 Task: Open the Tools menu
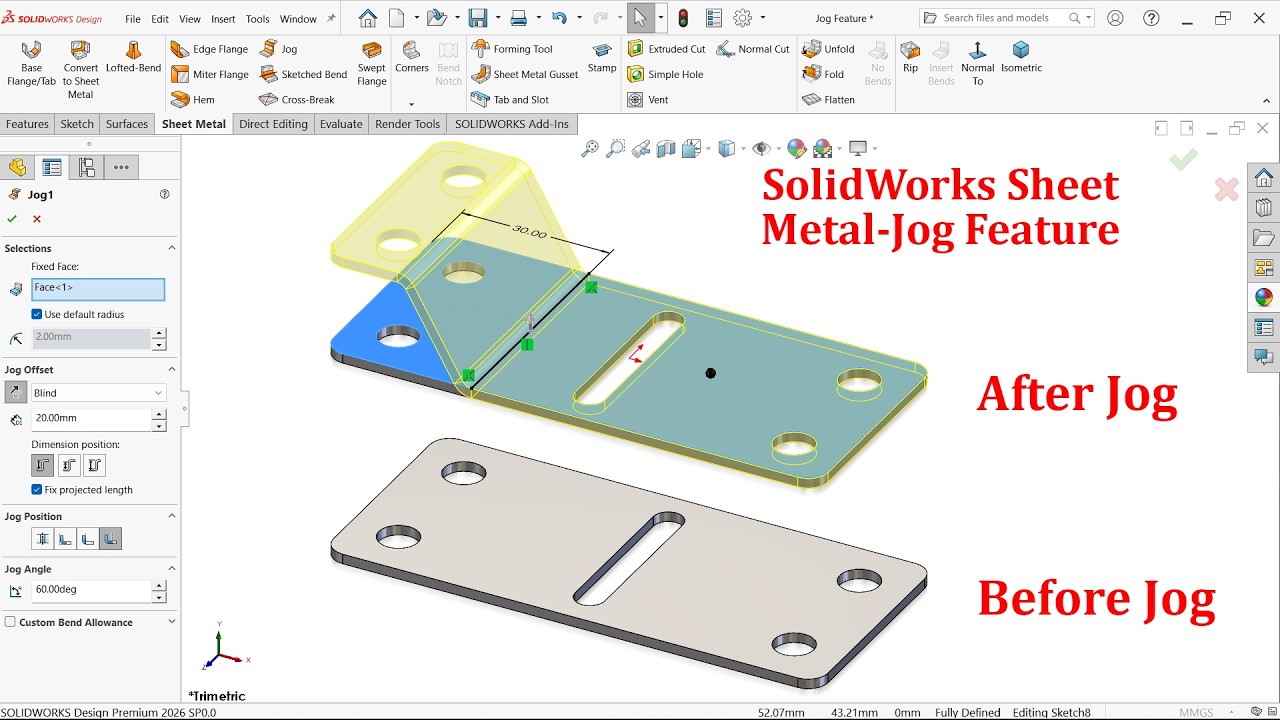pyautogui.click(x=257, y=19)
